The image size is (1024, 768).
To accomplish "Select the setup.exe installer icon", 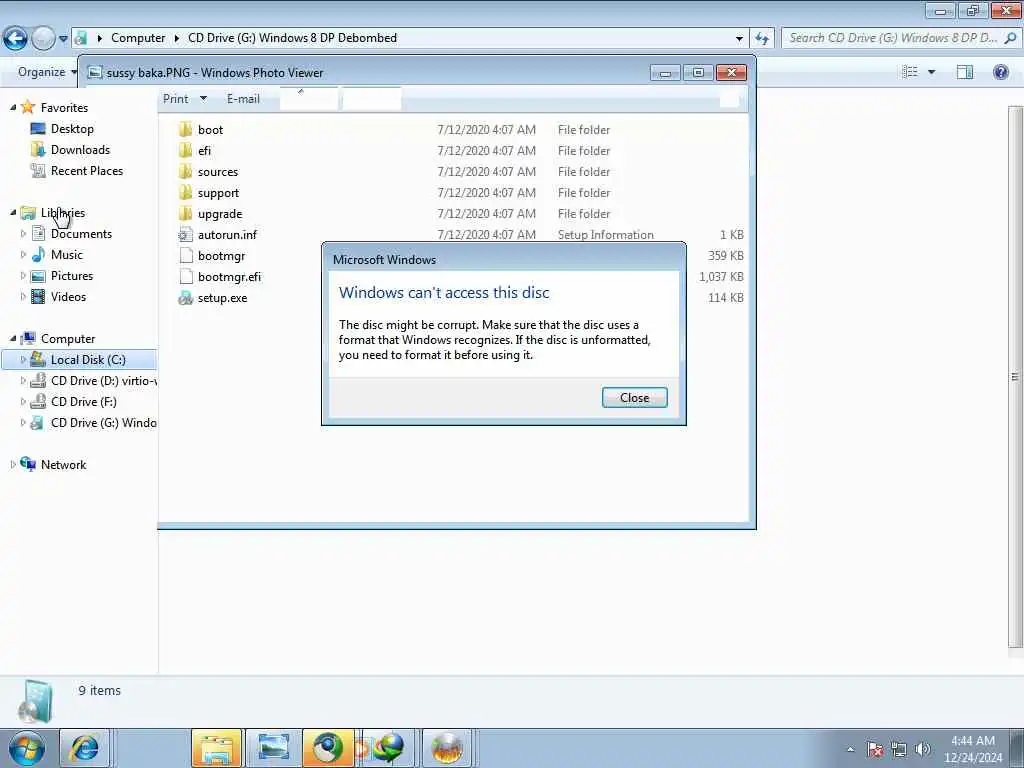I will [x=185, y=298].
